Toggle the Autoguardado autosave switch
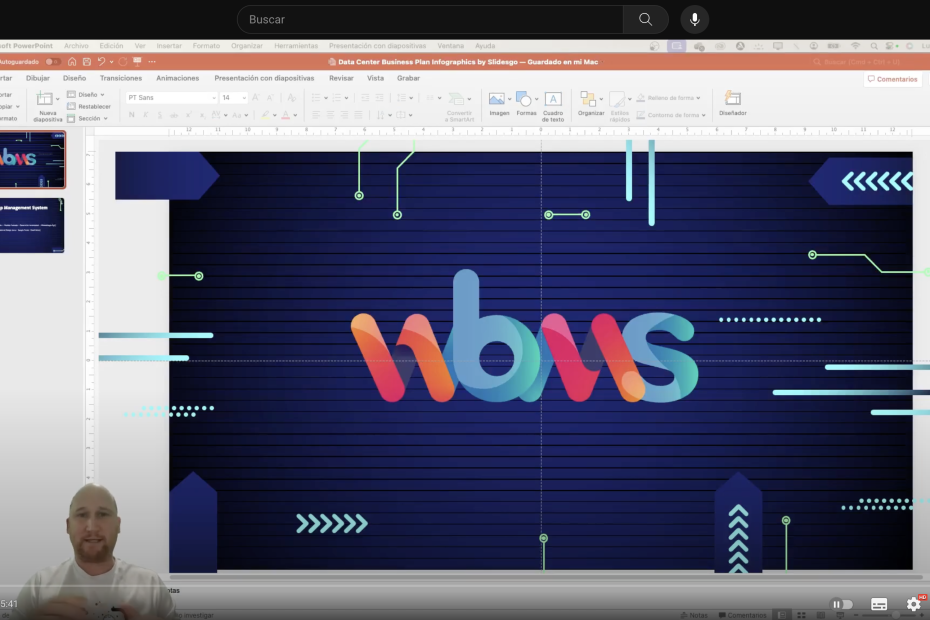Image resolution: width=930 pixels, height=620 pixels. [53, 62]
